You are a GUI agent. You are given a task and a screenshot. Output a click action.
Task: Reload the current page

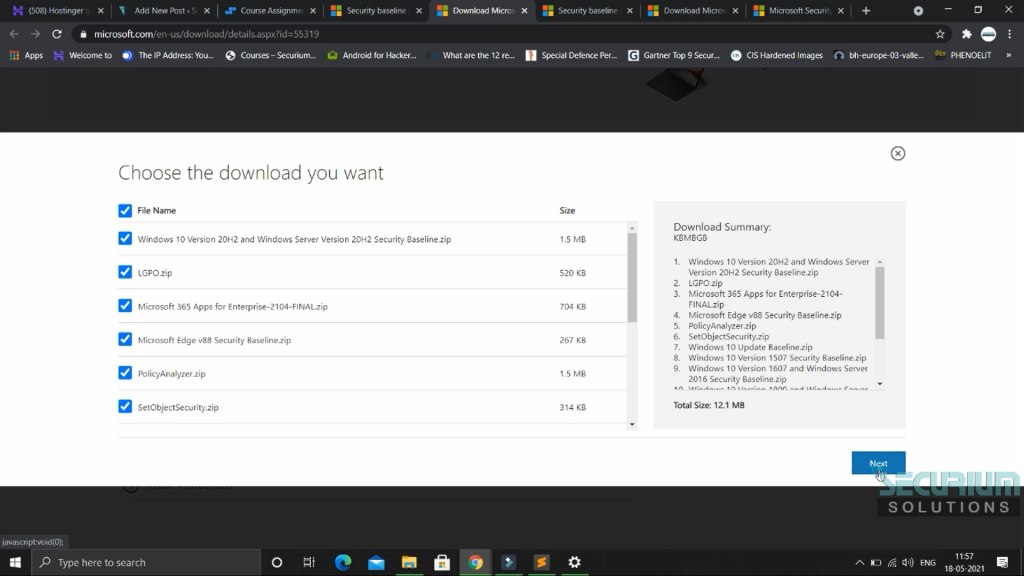[57, 34]
